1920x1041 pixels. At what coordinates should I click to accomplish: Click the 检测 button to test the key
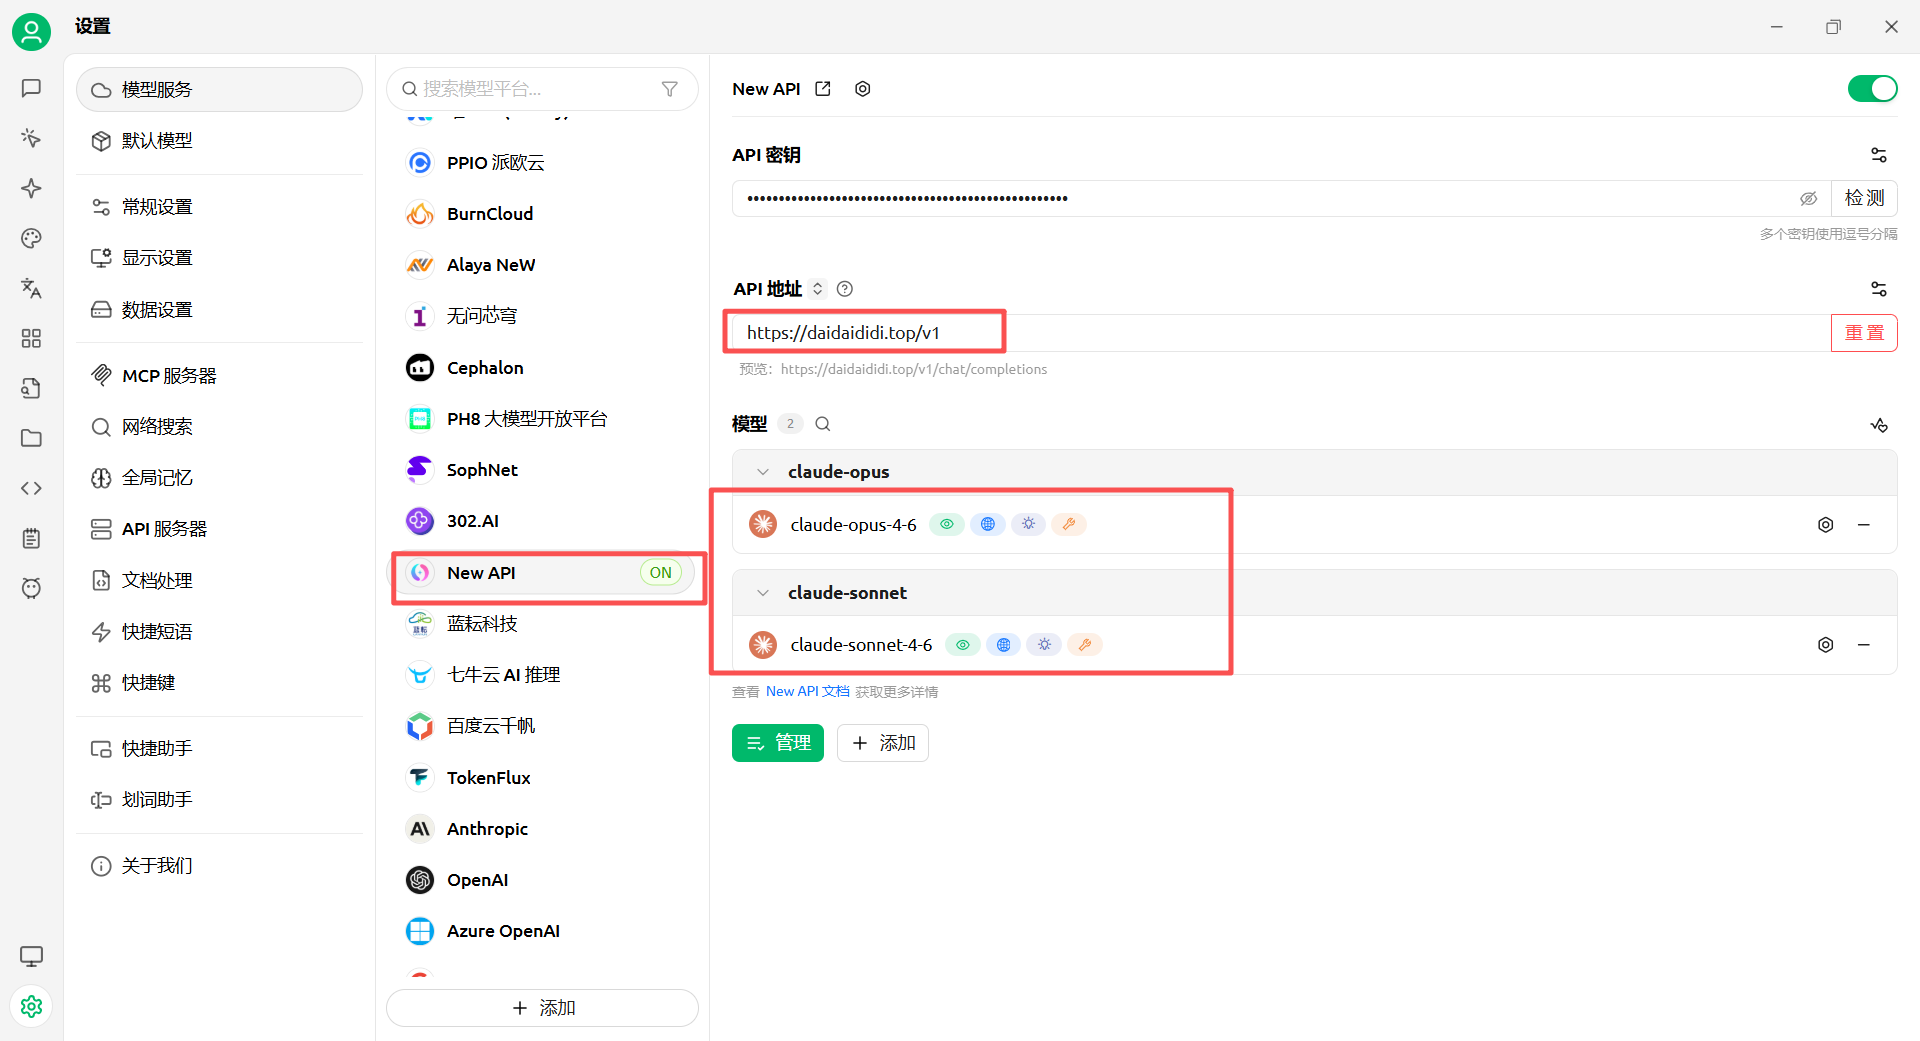(1864, 198)
